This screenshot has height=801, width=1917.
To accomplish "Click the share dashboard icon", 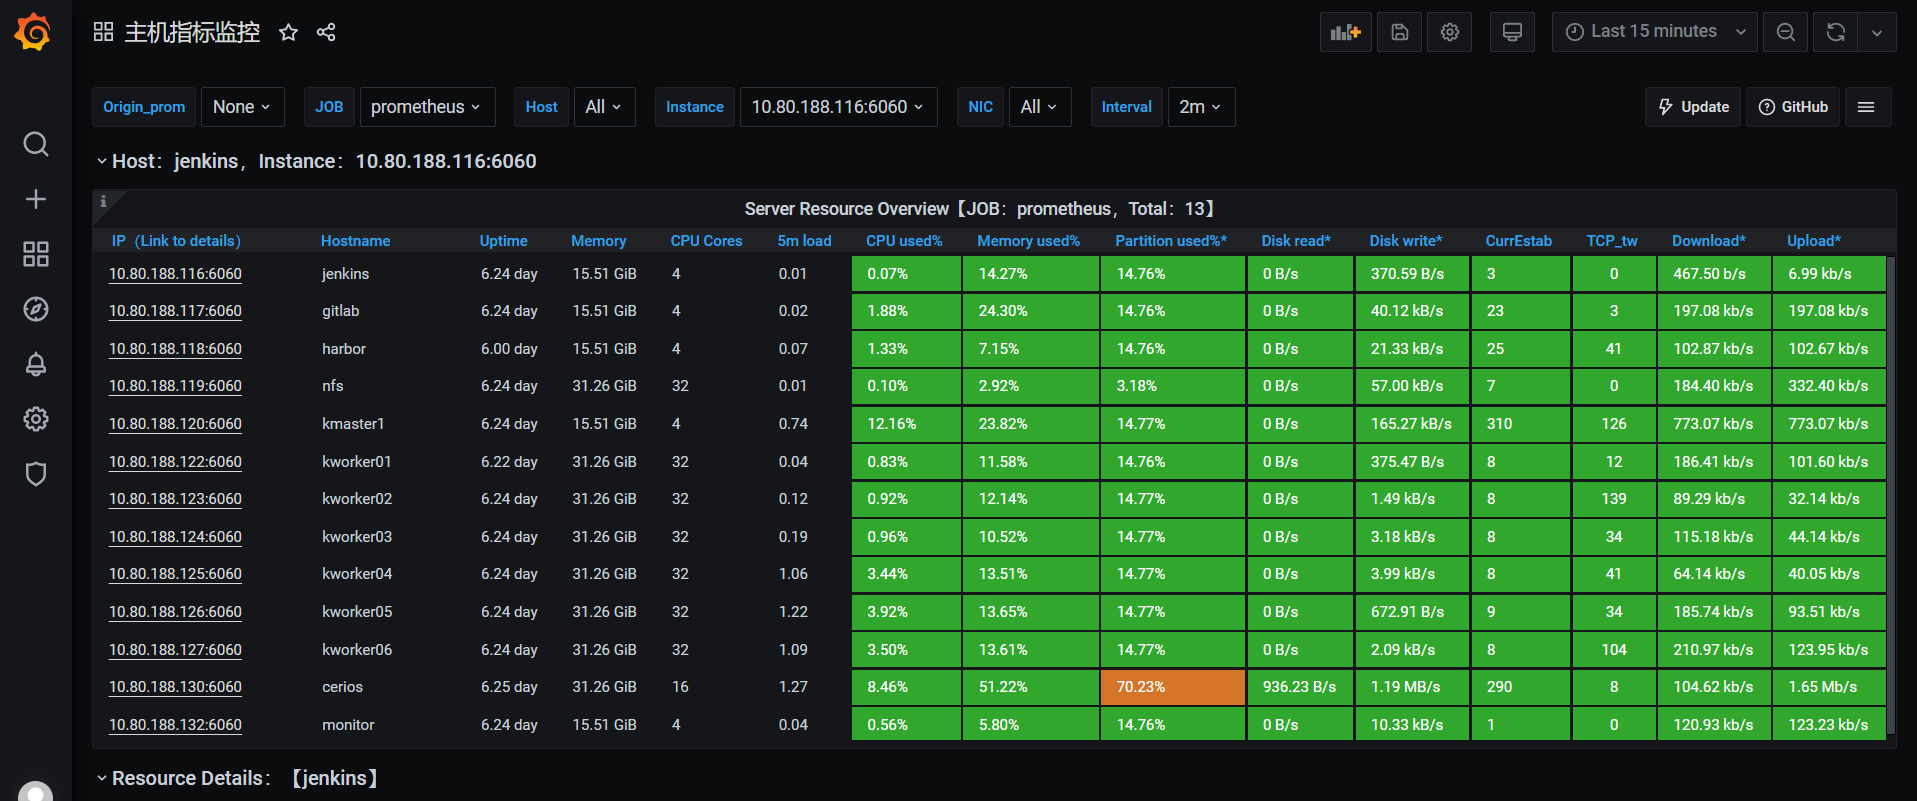I will (x=326, y=32).
